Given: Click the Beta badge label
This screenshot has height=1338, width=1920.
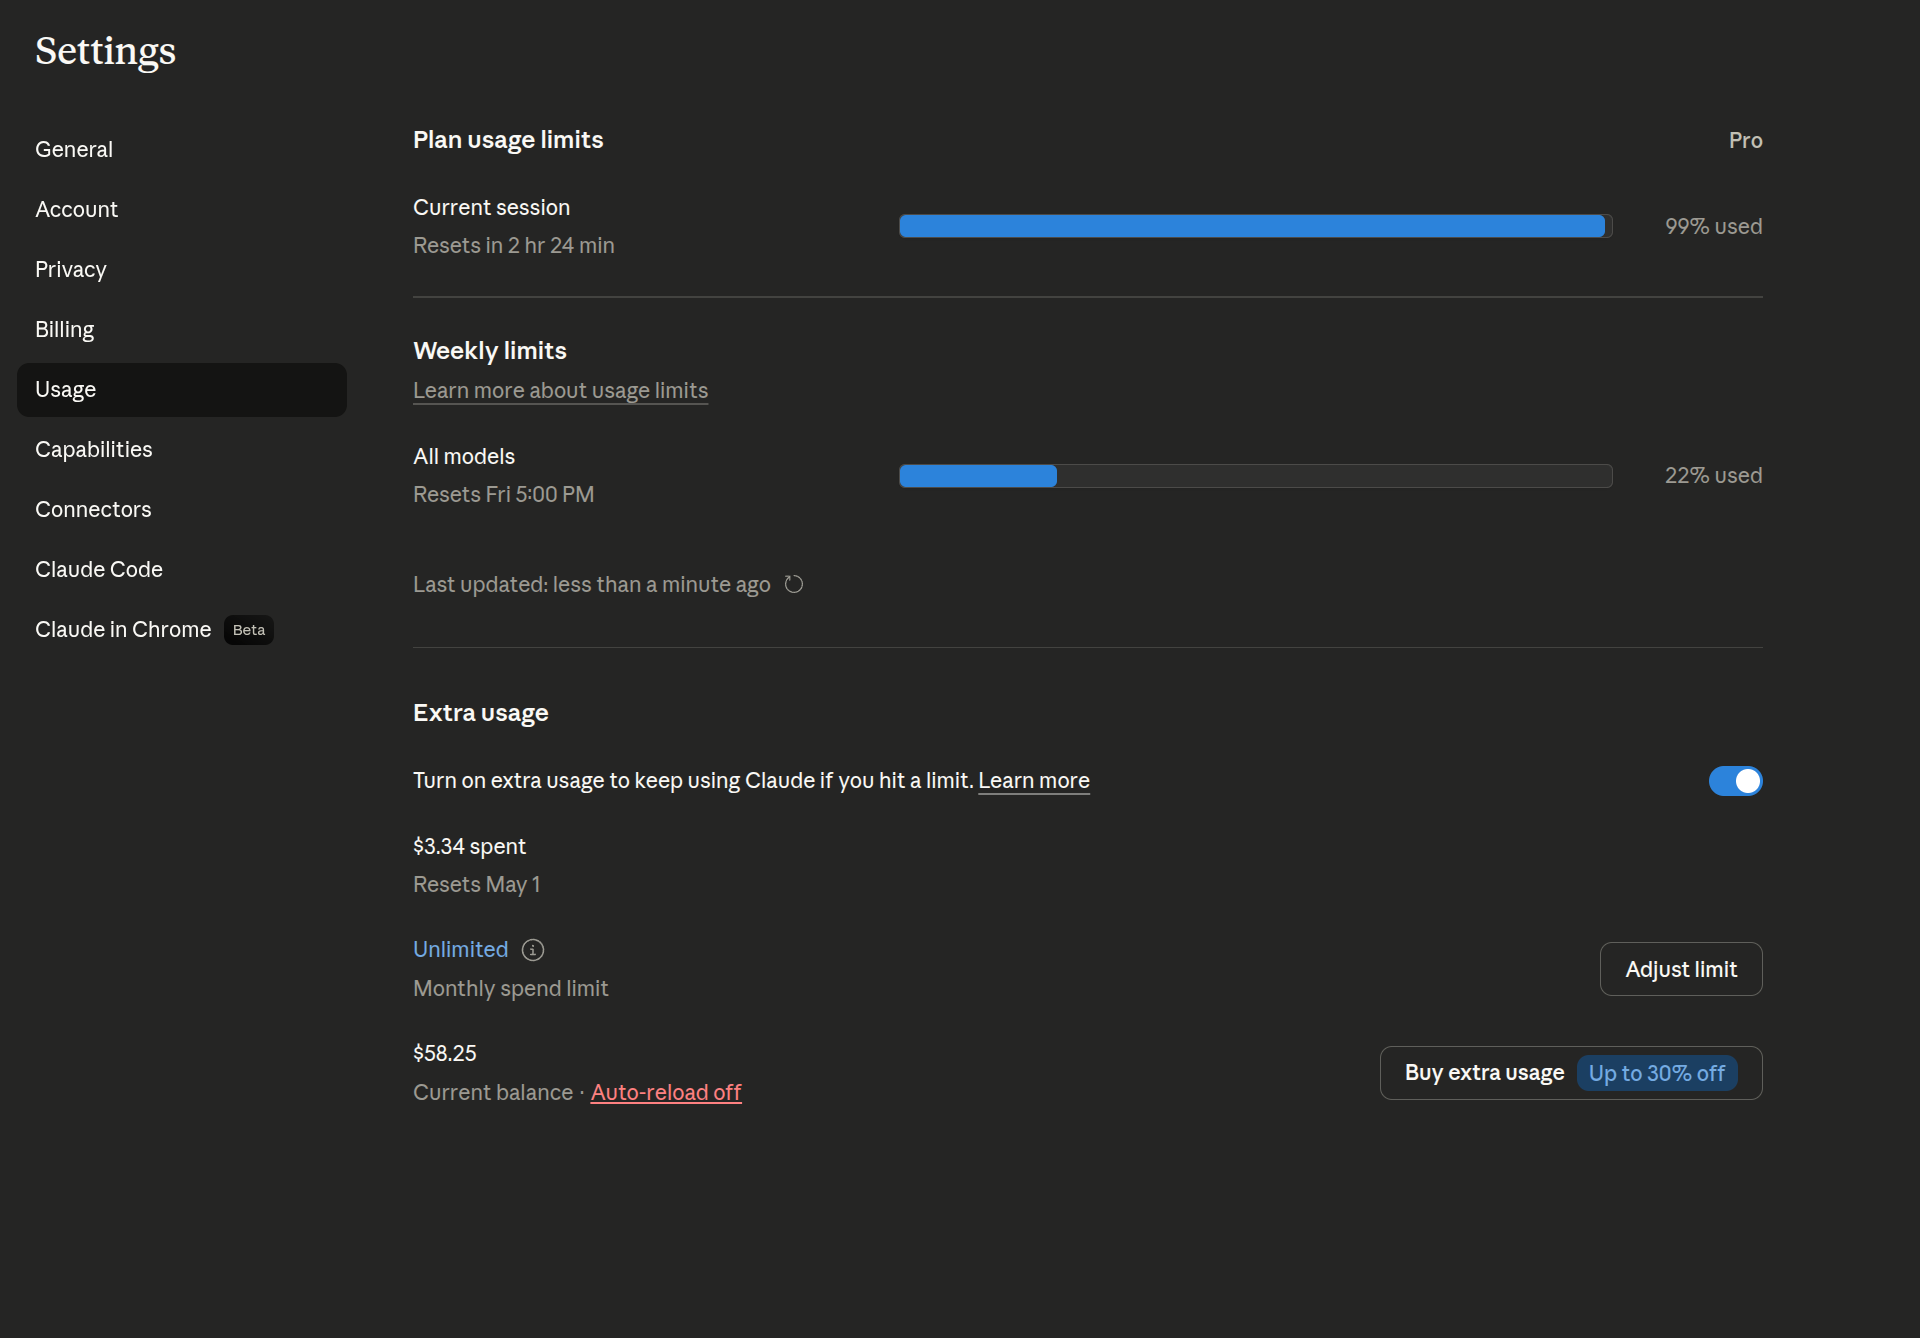Looking at the screenshot, I should click(x=249, y=630).
